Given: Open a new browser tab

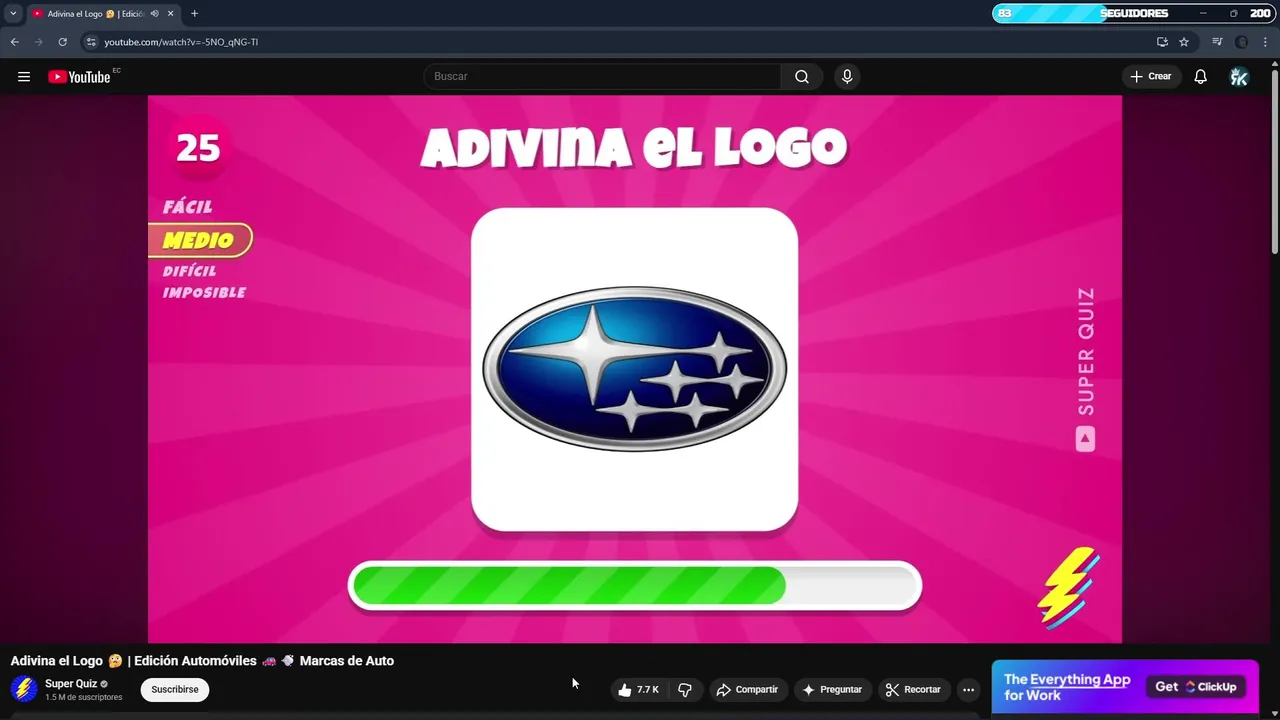Looking at the screenshot, I should point(194,14).
